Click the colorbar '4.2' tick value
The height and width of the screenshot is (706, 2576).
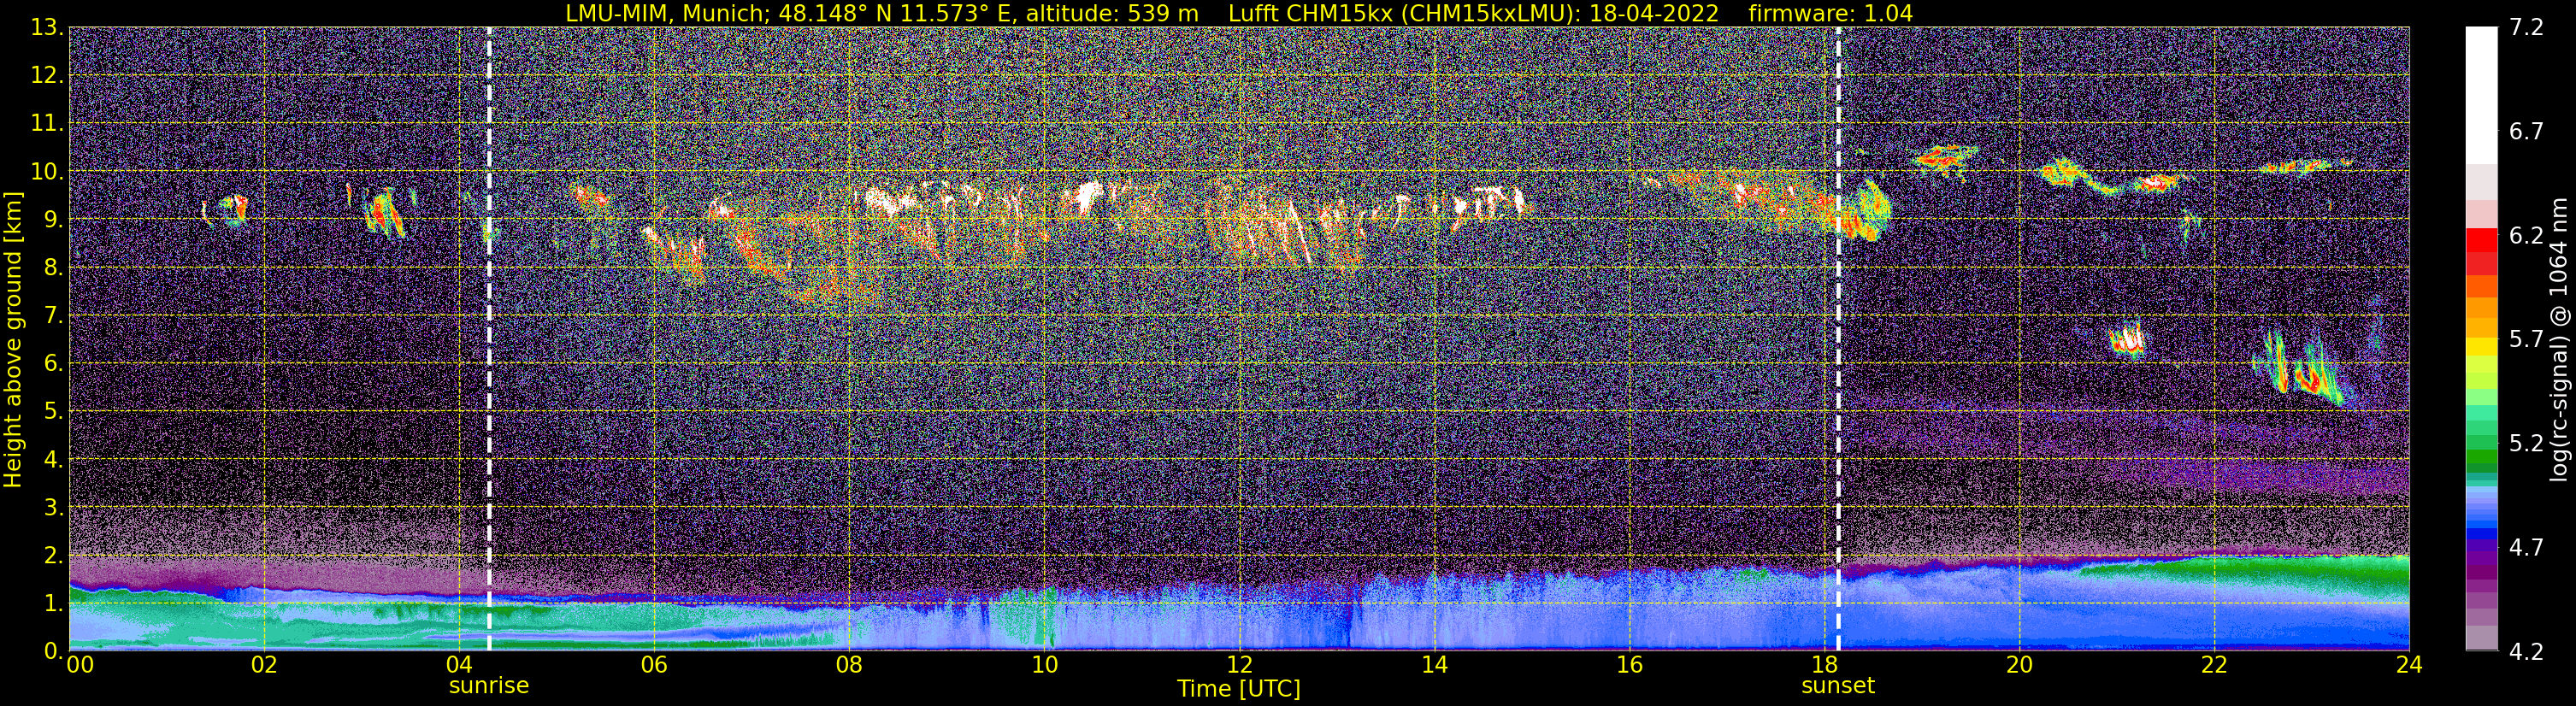[2526, 652]
